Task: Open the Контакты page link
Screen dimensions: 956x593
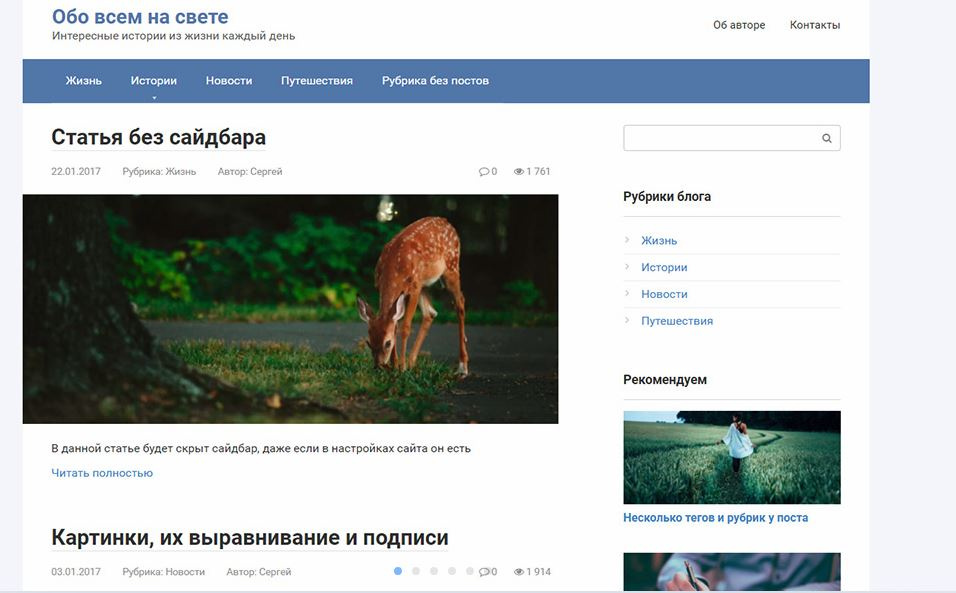Action: pos(815,25)
